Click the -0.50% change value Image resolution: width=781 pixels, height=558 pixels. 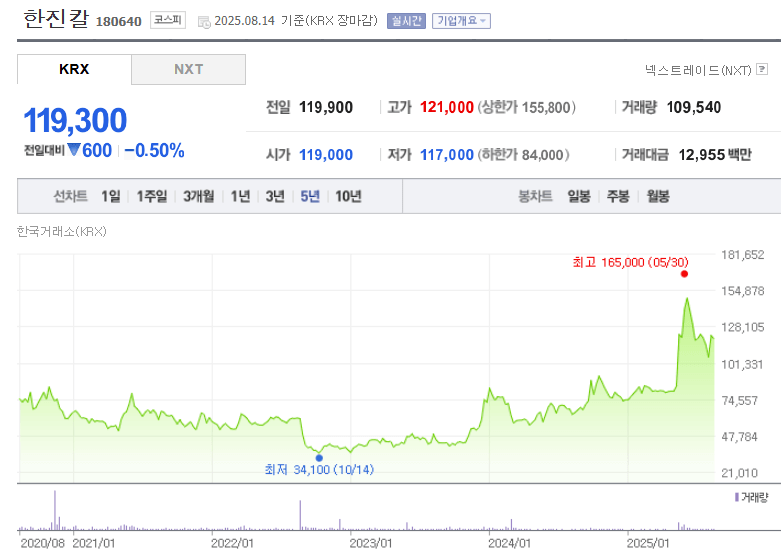pyautogui.click(x=154, y=150)
